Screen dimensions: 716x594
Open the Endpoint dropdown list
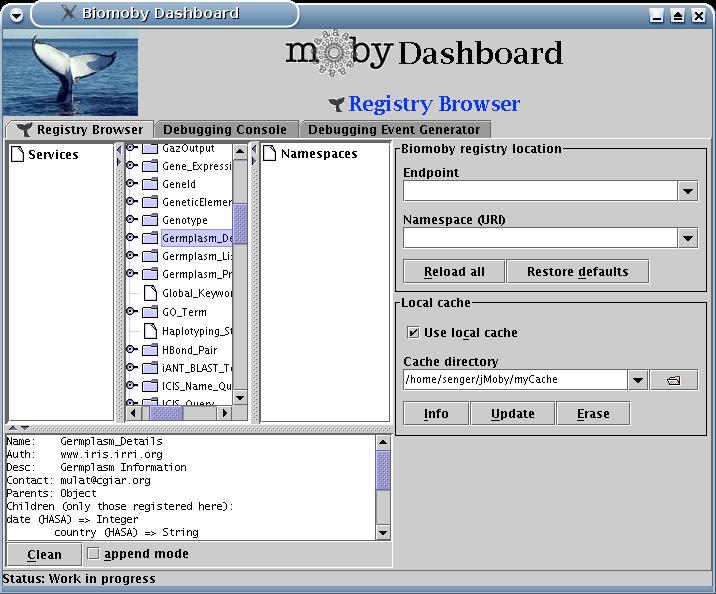pos(687,191)
